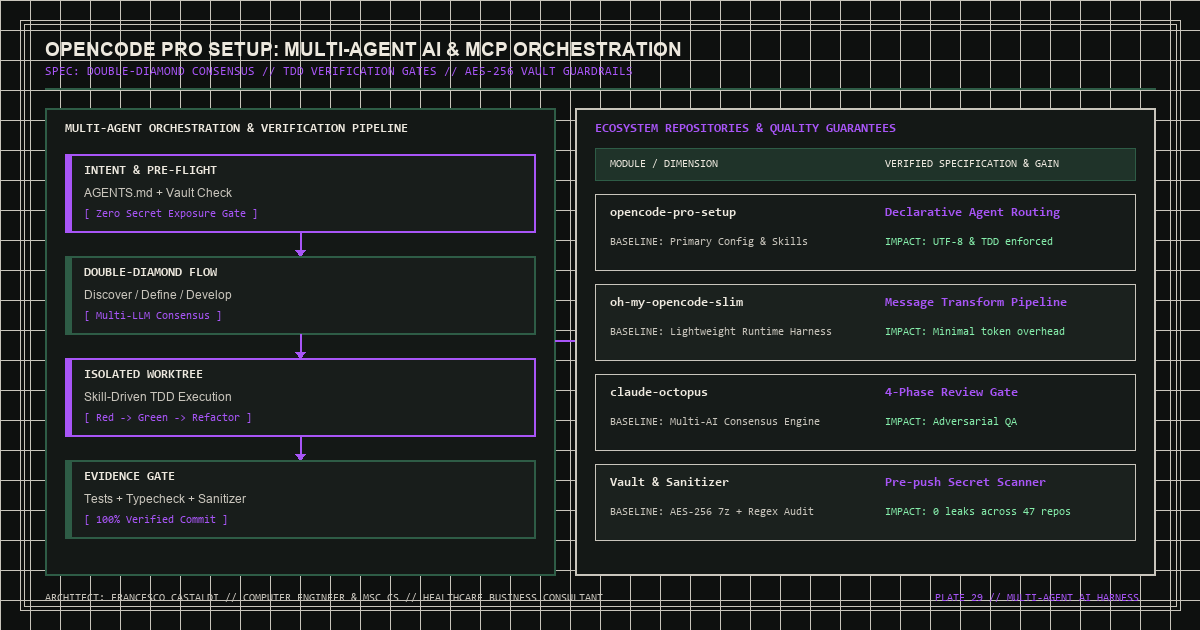The height and width of the screenshot is (630, 1200).
Task: Click the "[ Zero Secret Exposure Gate ]" tag
Action: pos(171,214)
